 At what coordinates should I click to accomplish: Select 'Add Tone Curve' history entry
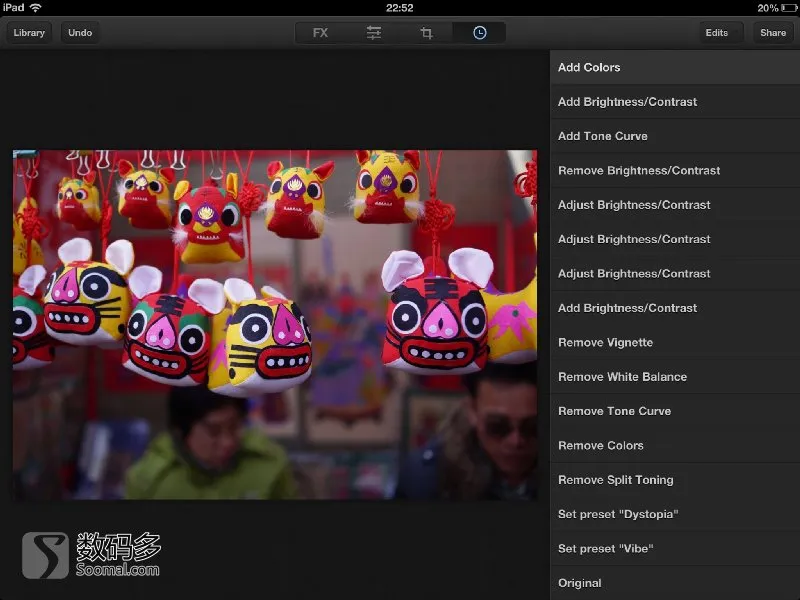tap(675, 136)
